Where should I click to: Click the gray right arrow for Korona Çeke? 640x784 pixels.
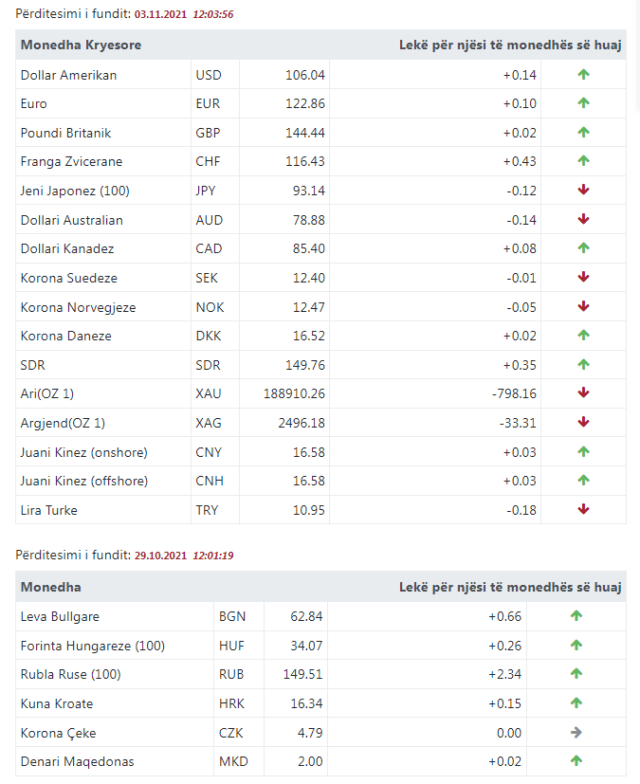coord(576,733)
